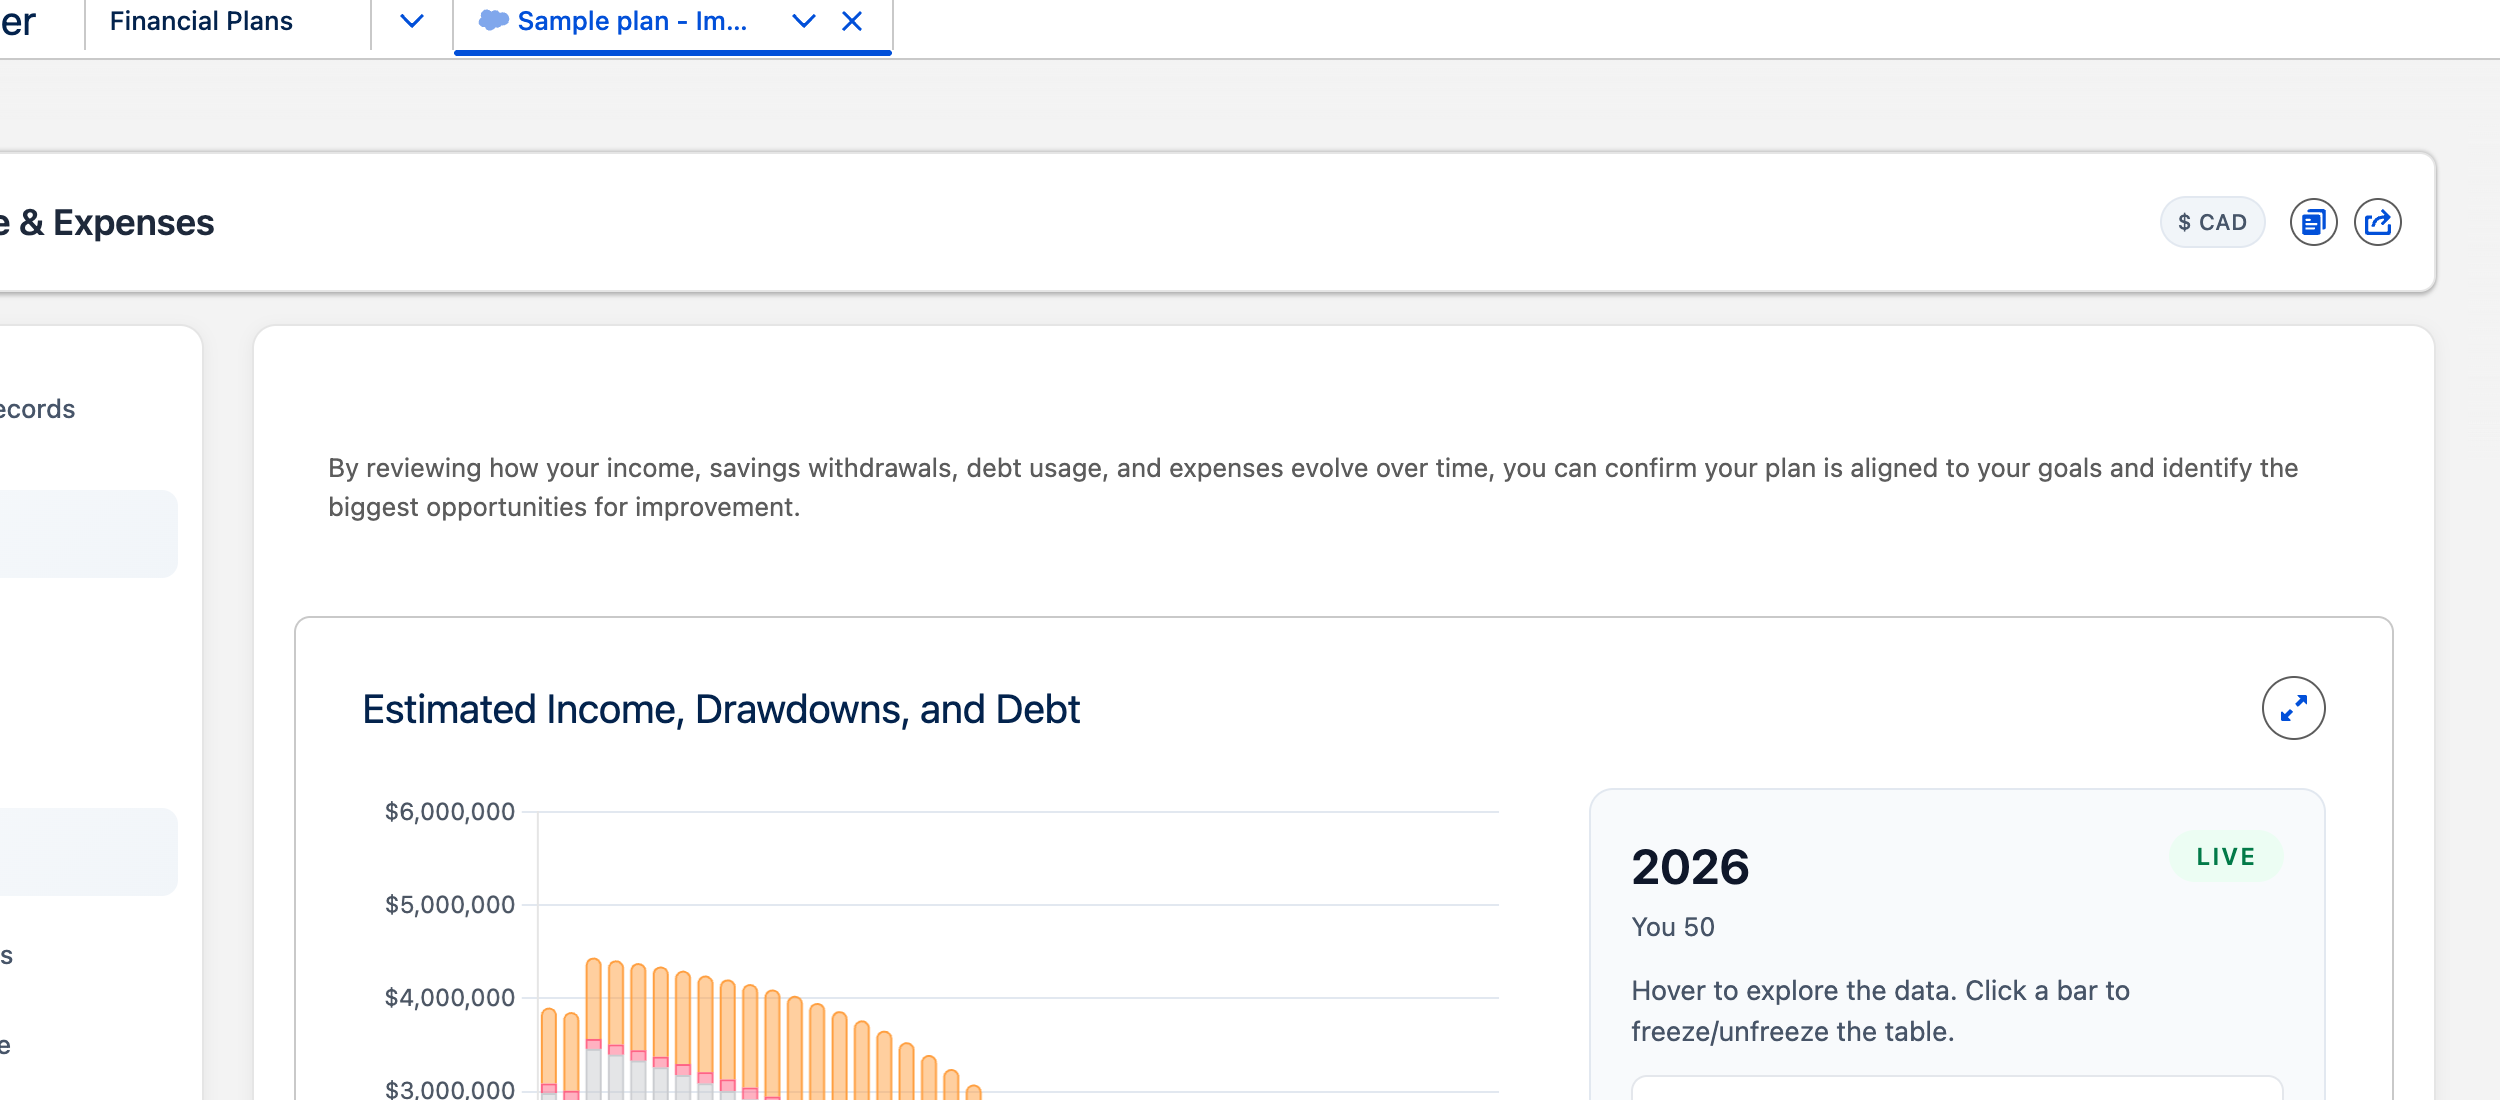Click the $4,000,000 axis label
2500x1100 pixels.
[450, 997]
